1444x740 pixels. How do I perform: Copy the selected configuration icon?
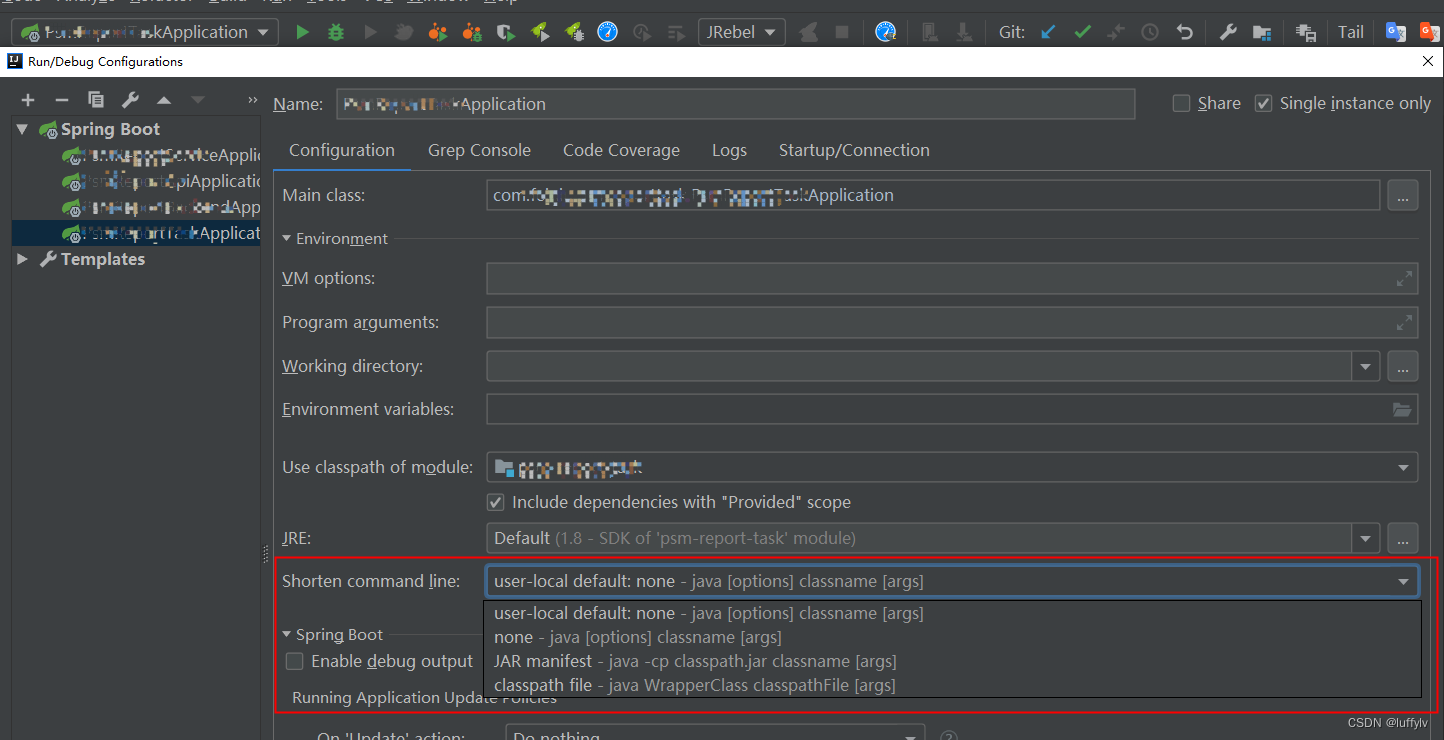95,100
